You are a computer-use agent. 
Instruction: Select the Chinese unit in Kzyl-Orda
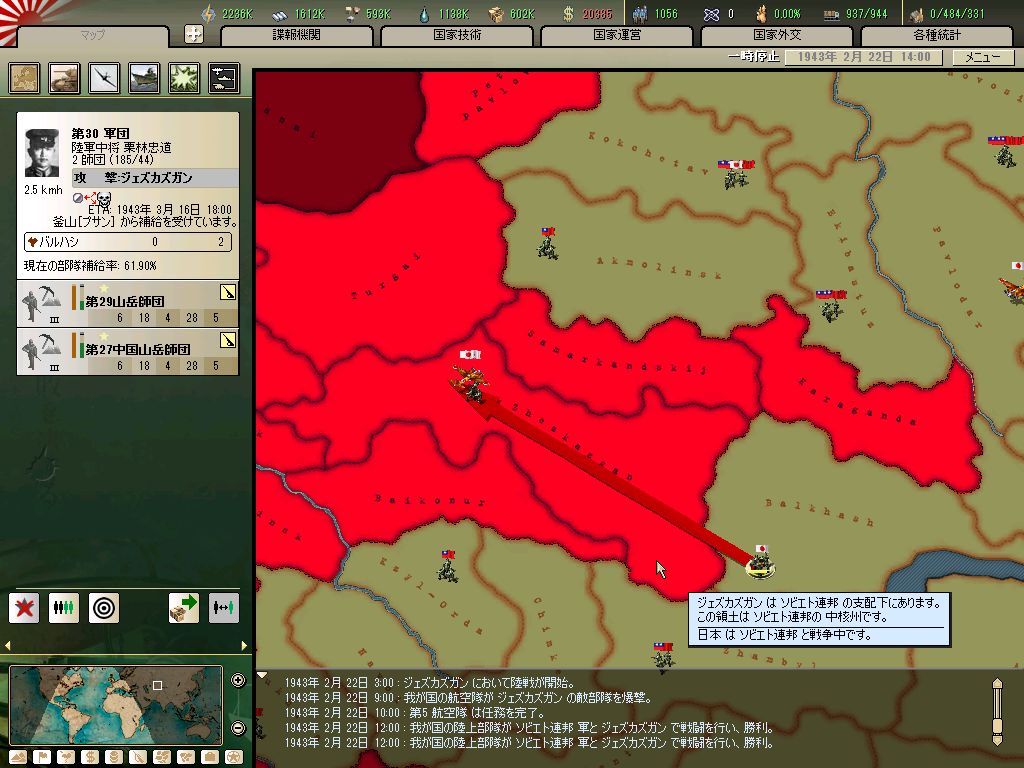pyautogui.click(x=447, y=566)
